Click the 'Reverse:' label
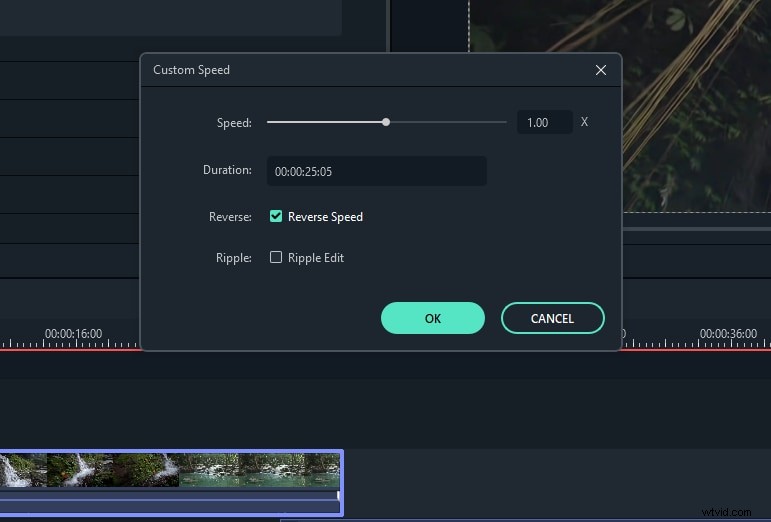This screenshot has height=522, width=771. [230, 217]
